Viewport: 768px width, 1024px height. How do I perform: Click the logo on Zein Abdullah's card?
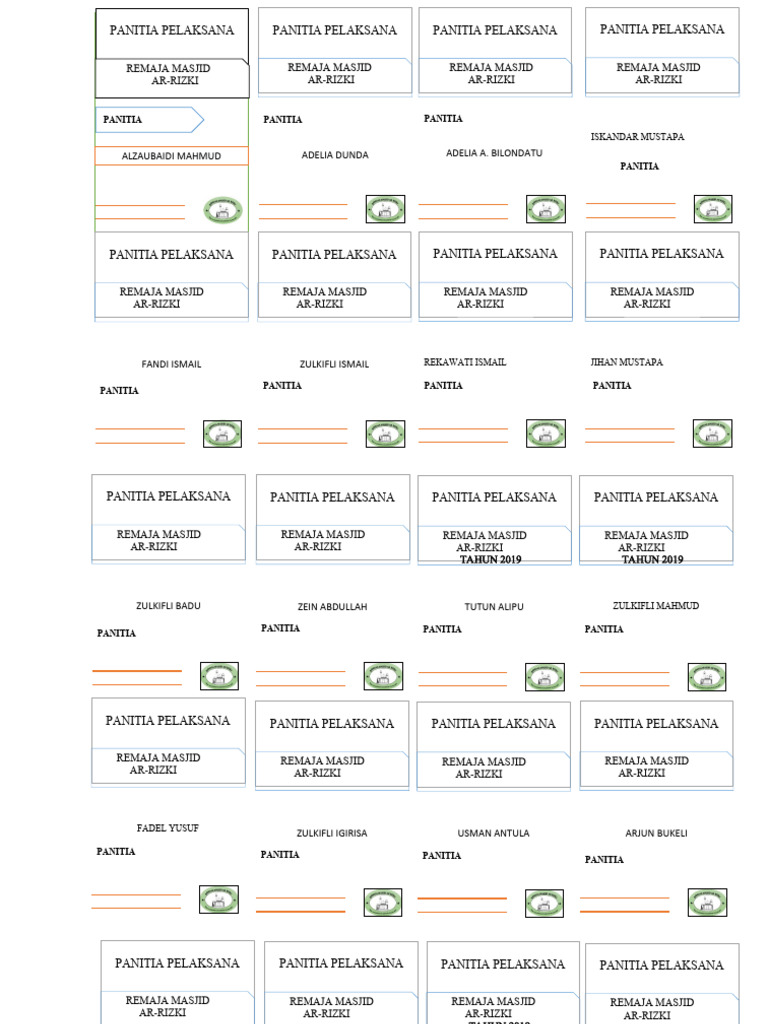point(382,676)
